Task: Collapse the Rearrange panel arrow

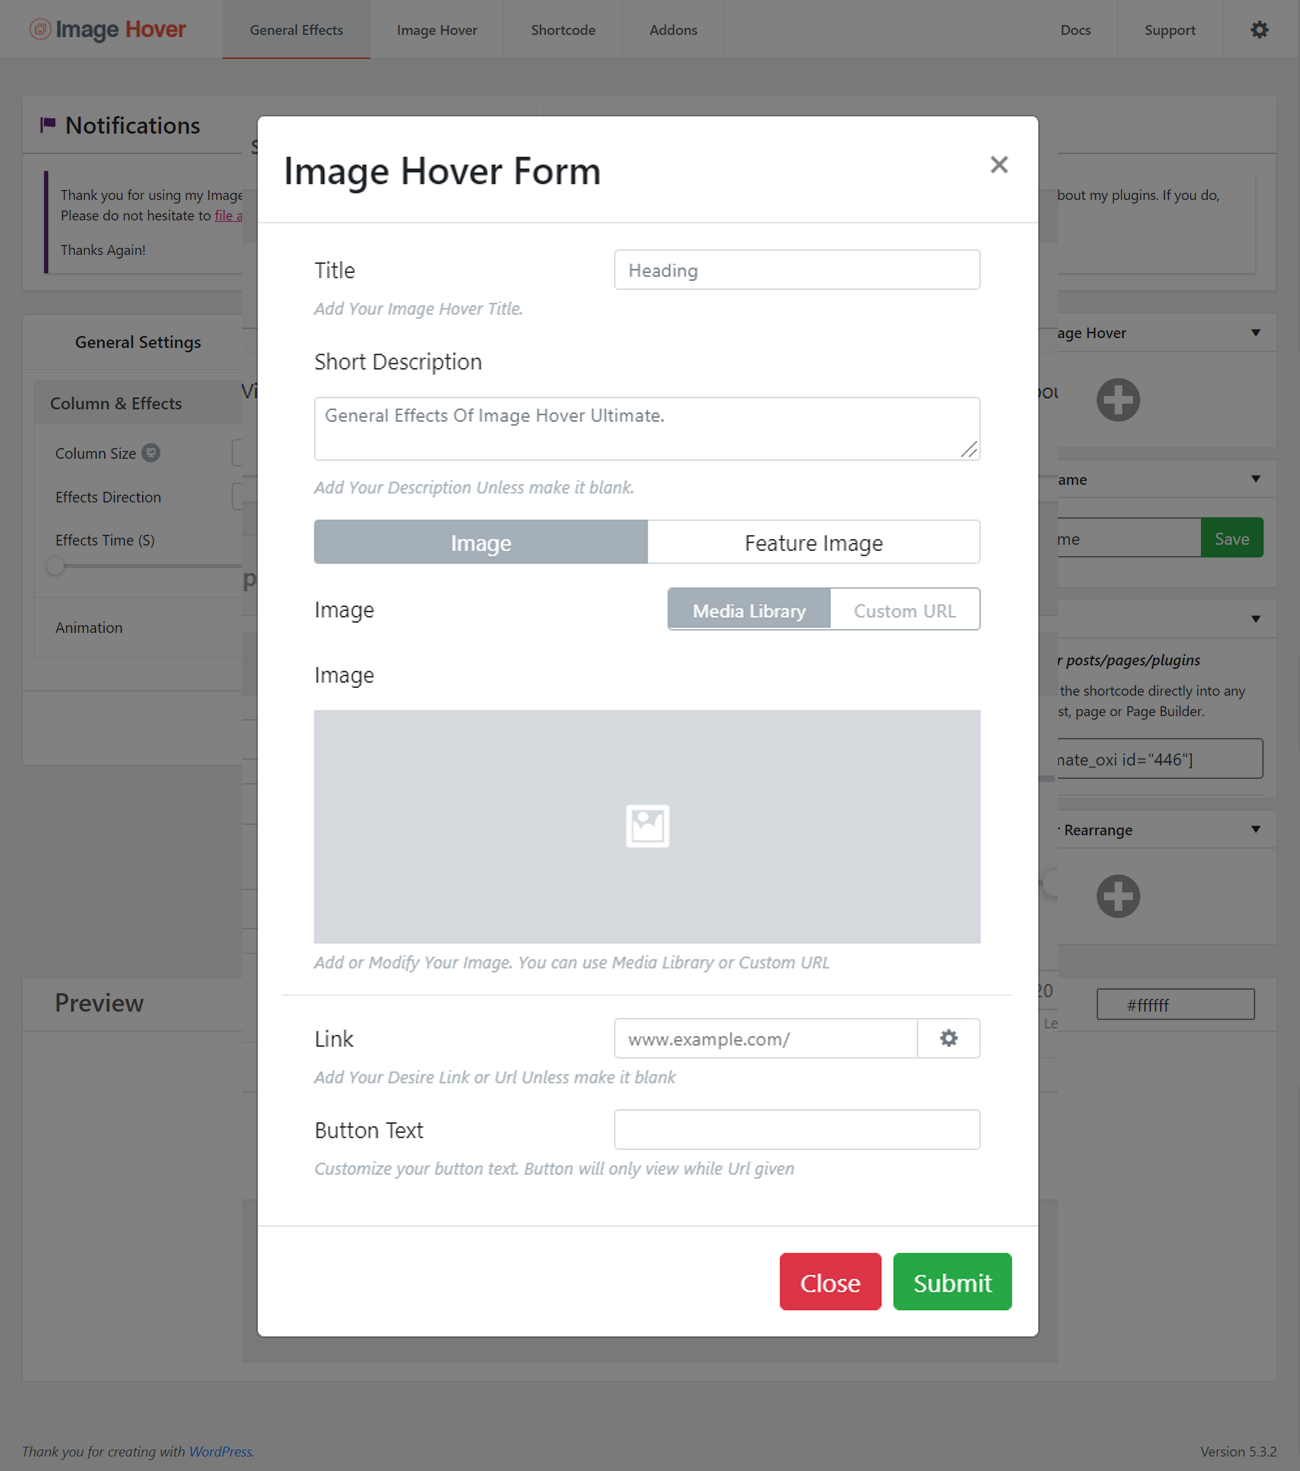Action: (1256, 829)
